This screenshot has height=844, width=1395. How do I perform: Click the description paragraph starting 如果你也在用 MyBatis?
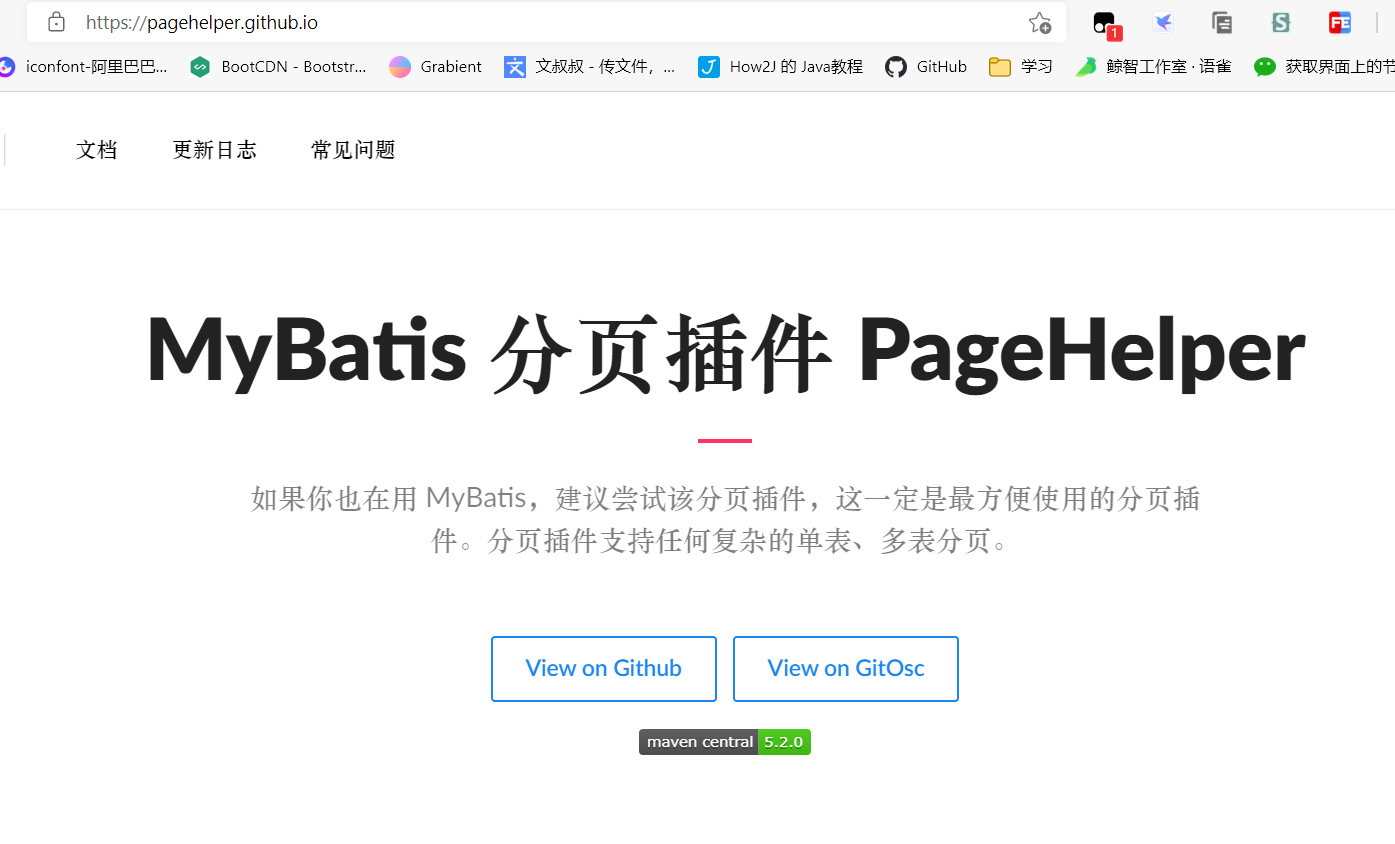pos(725,520)
